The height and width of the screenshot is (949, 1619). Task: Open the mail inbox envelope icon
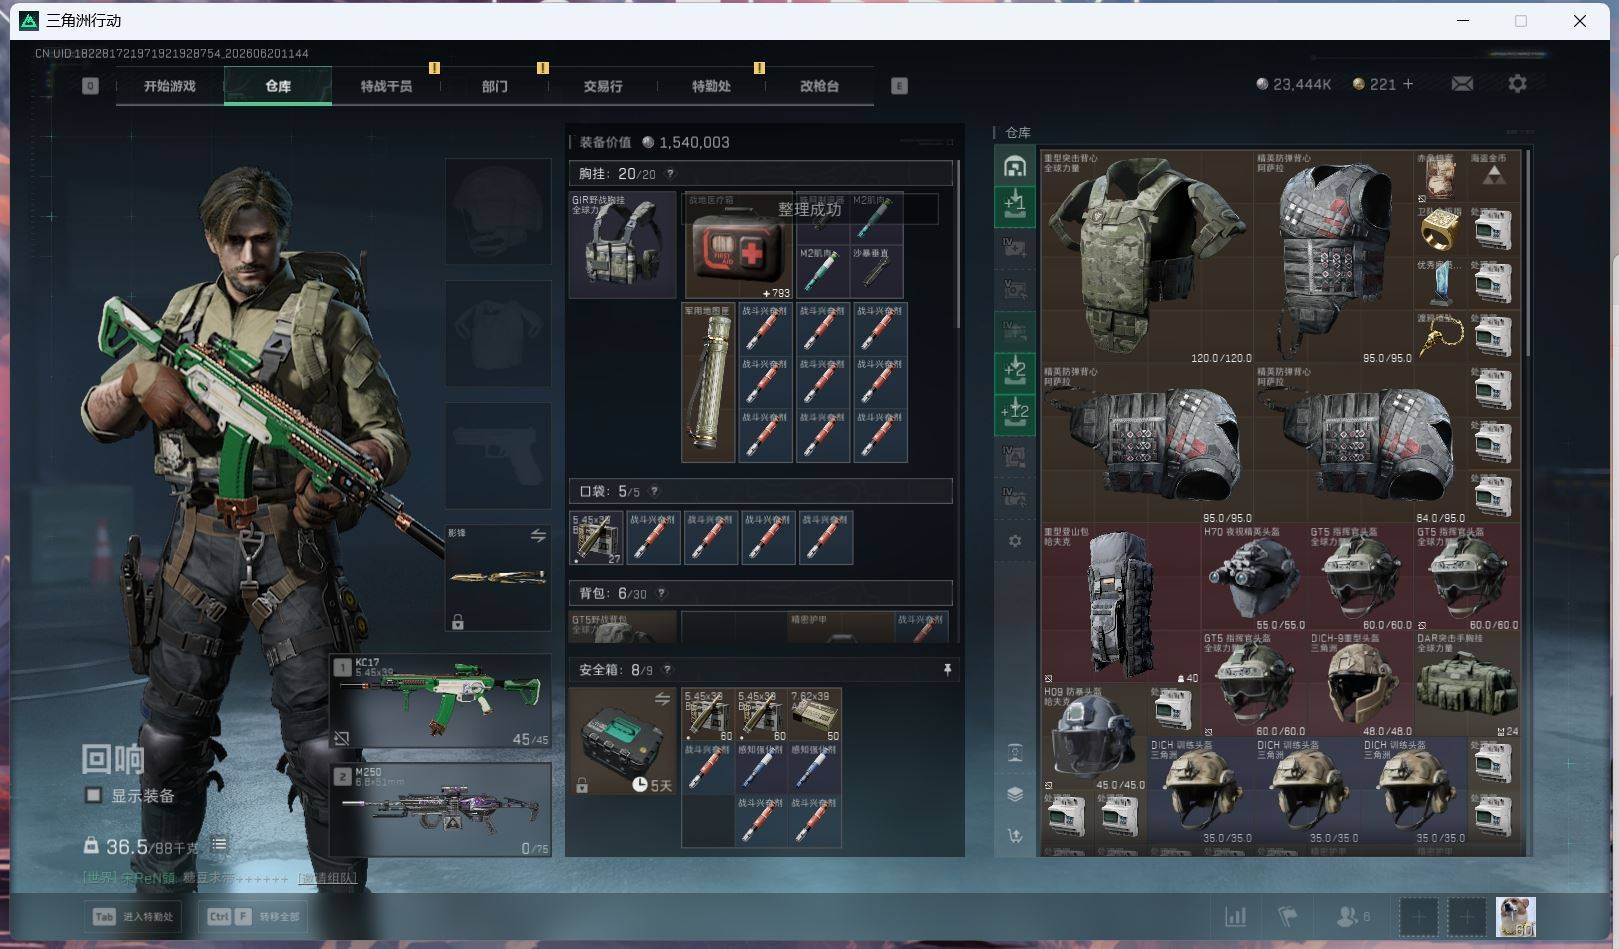[1462, 84]
